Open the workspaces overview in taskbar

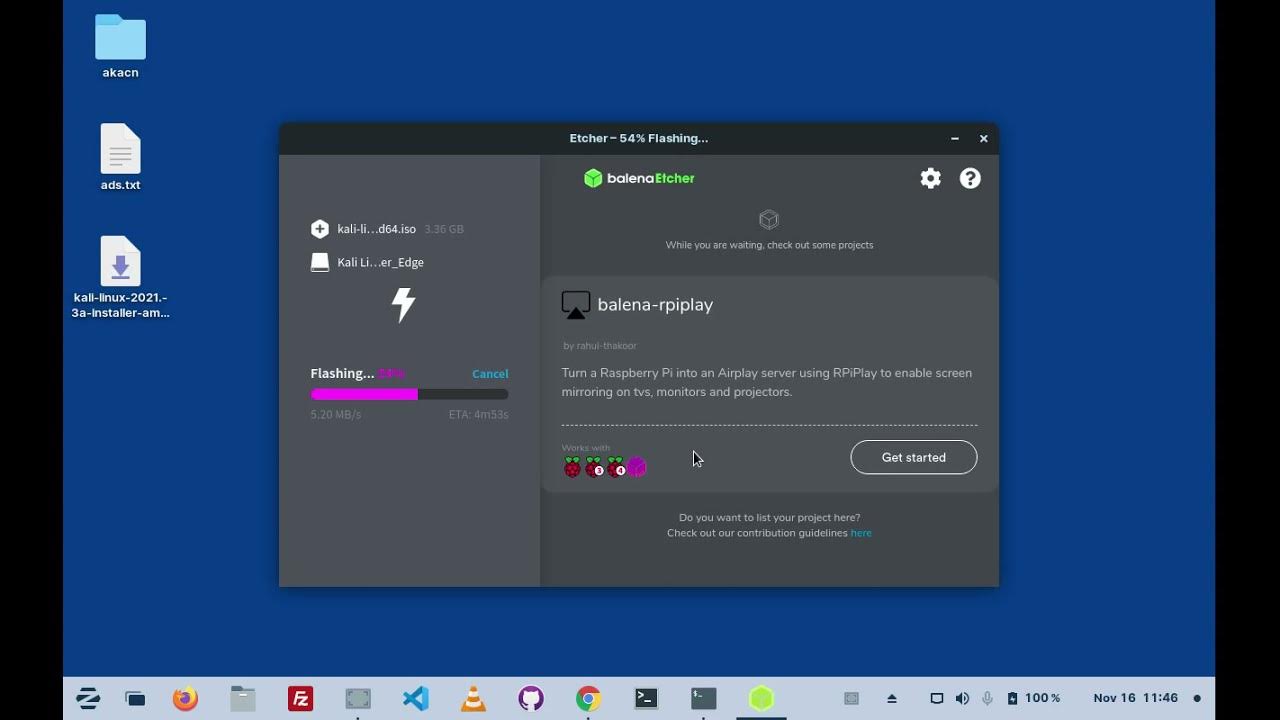click(x=135, y=698)
